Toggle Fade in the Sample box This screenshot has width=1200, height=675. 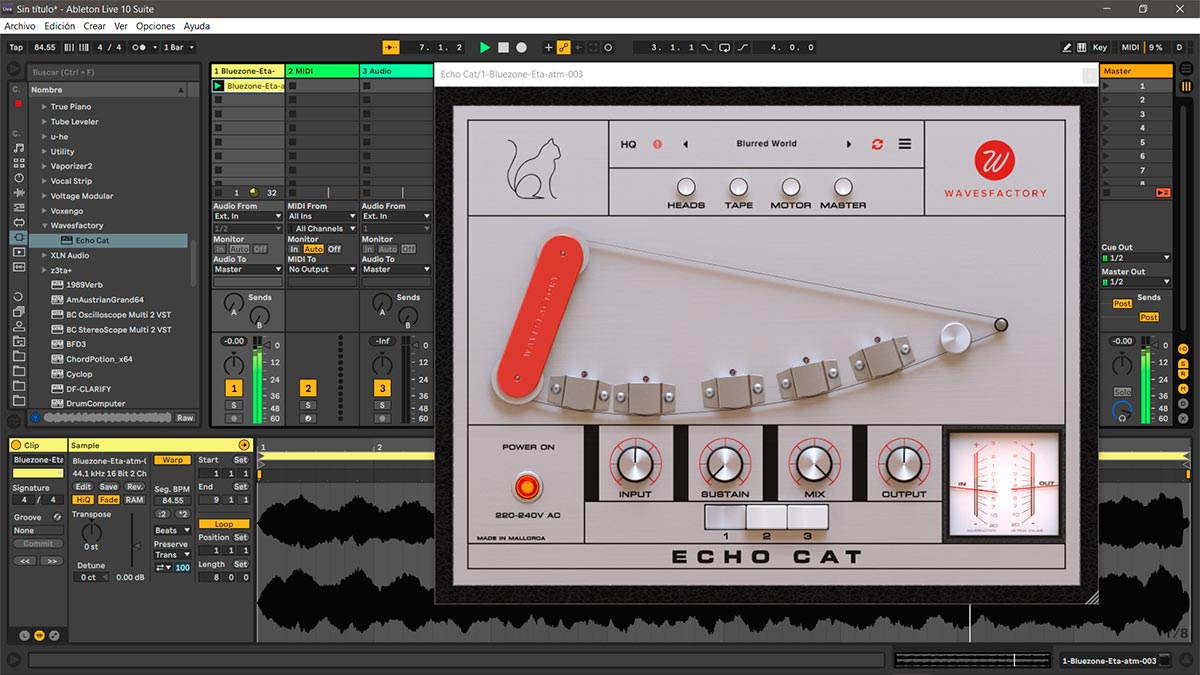point(109,500)
